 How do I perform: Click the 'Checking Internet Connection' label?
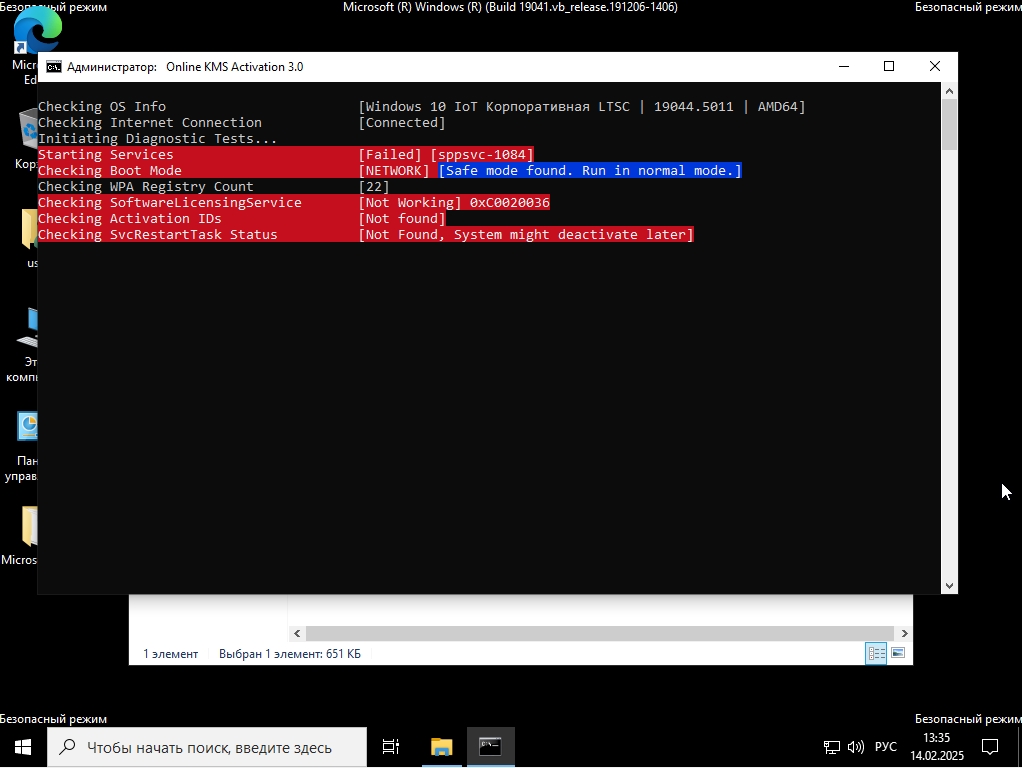(x=150, y=123)
